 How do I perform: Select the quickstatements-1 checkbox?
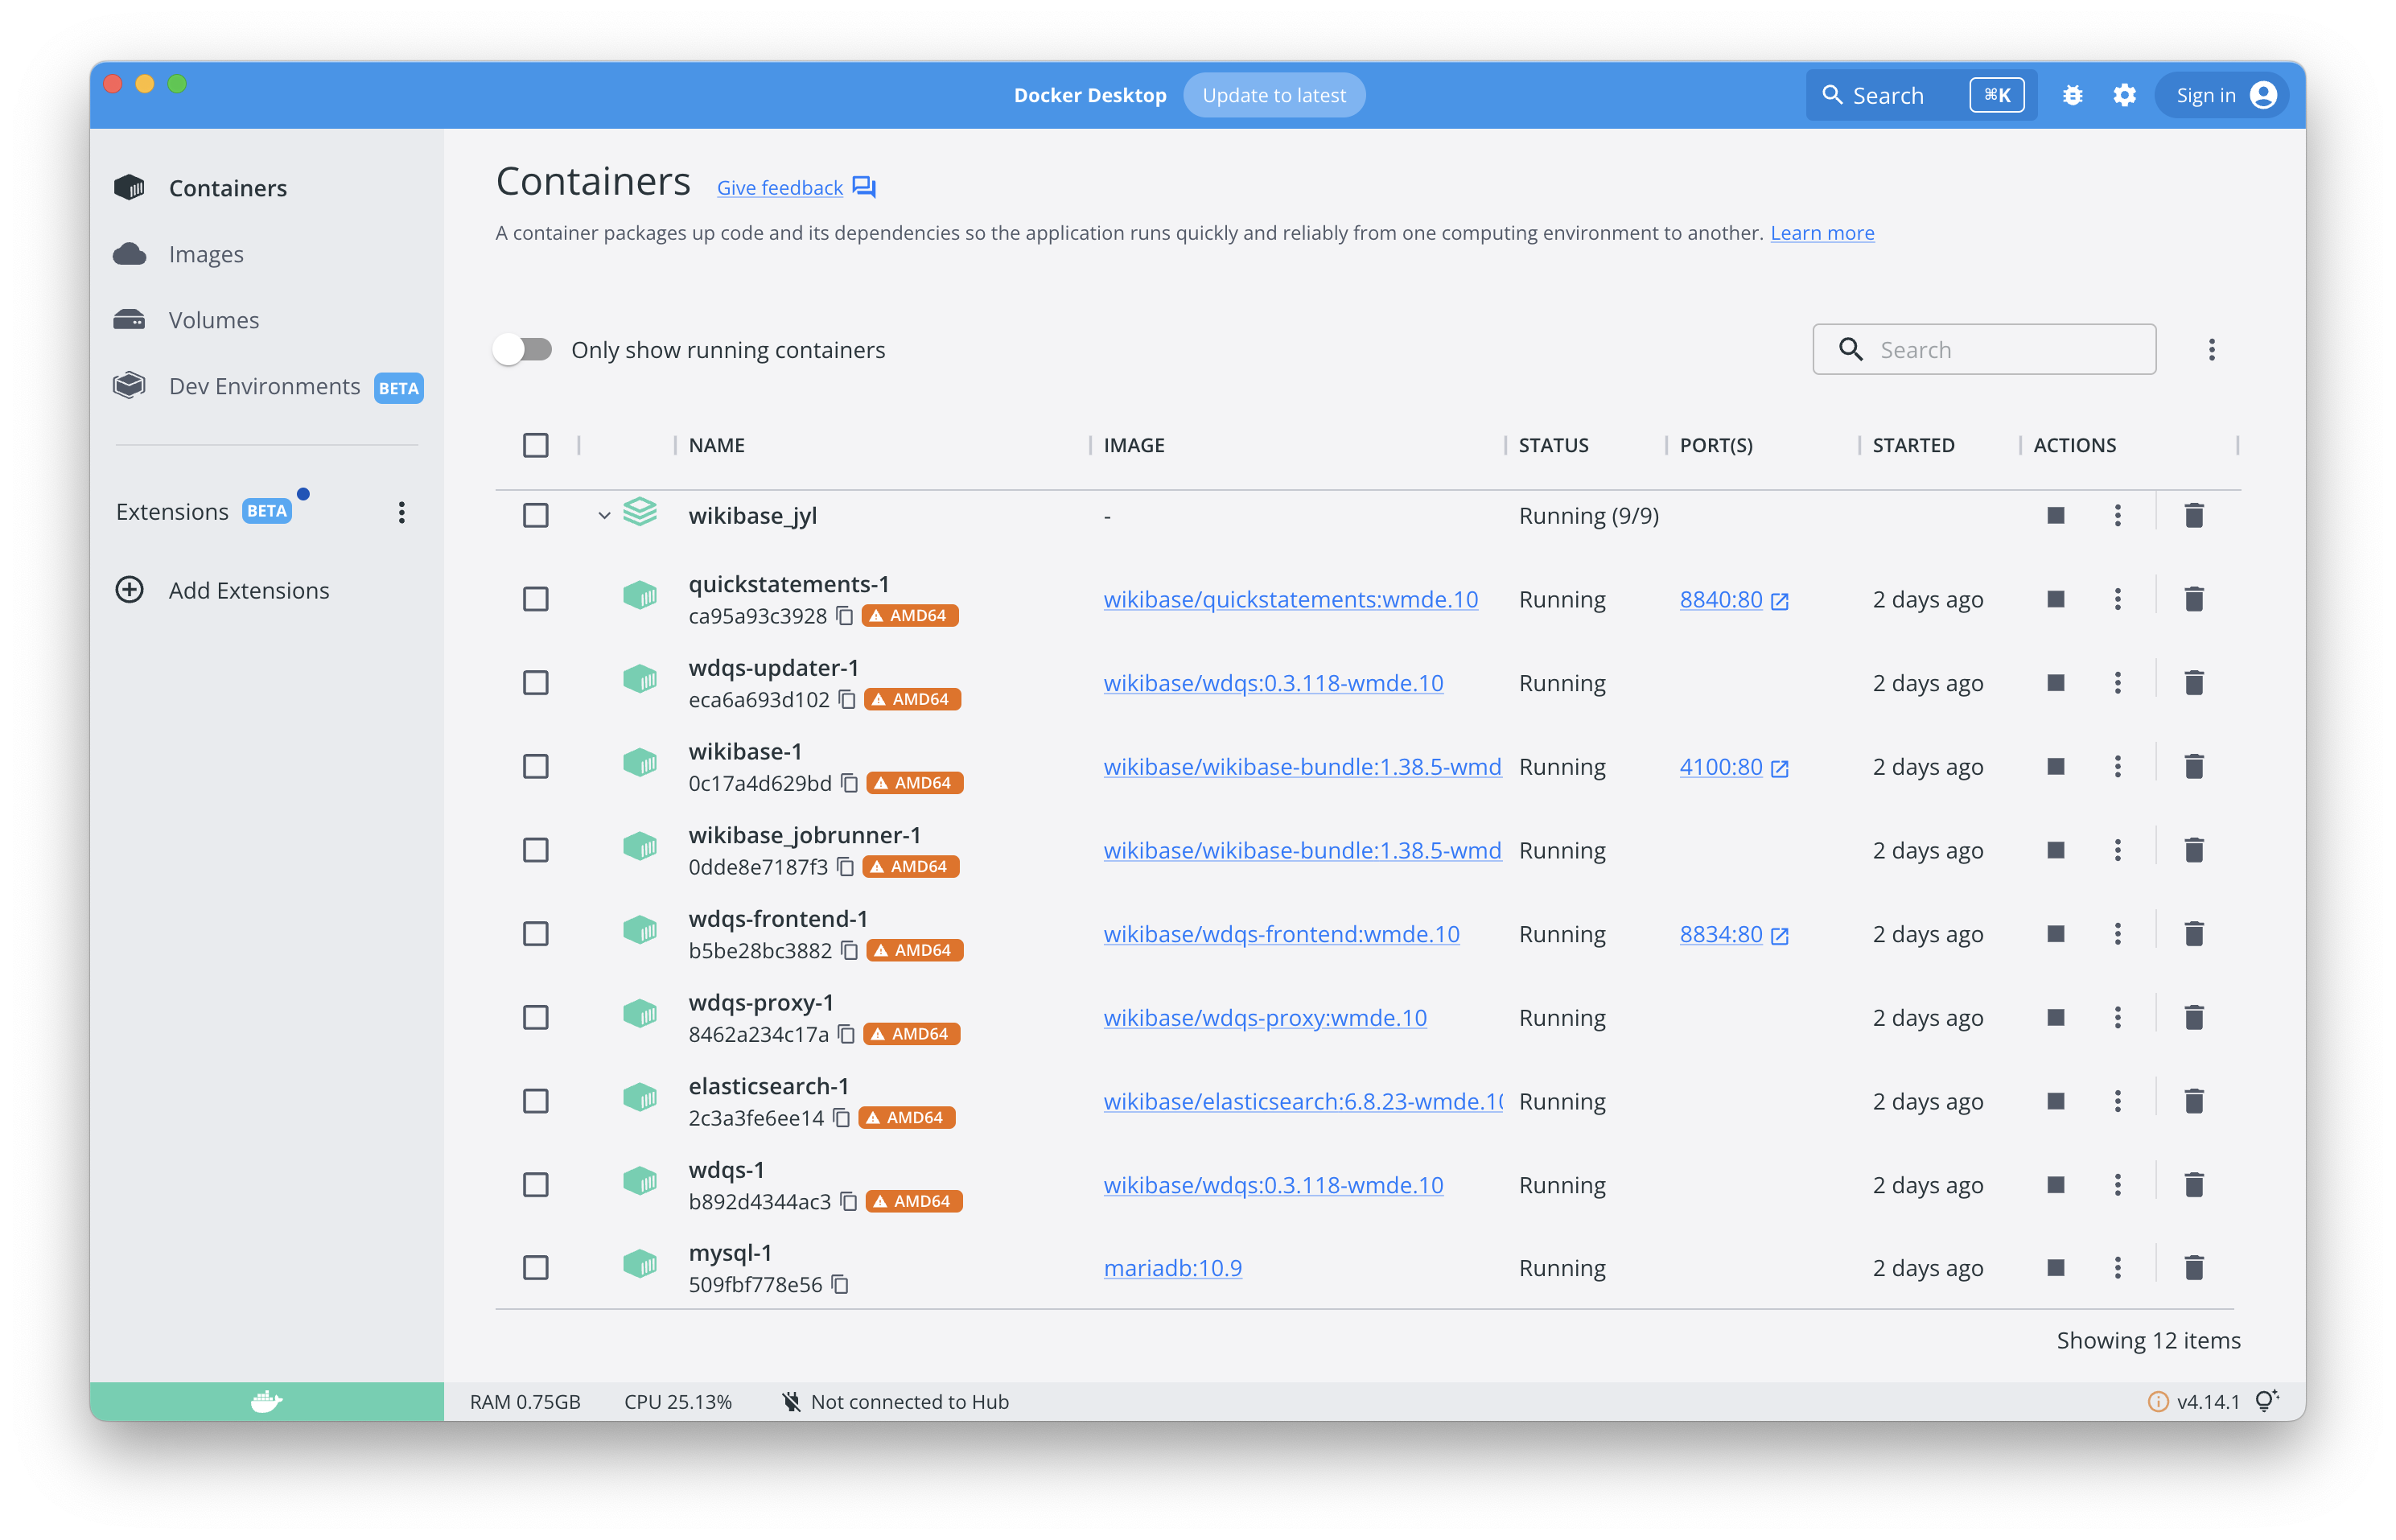pyautogui.click(x=536, y=599)
